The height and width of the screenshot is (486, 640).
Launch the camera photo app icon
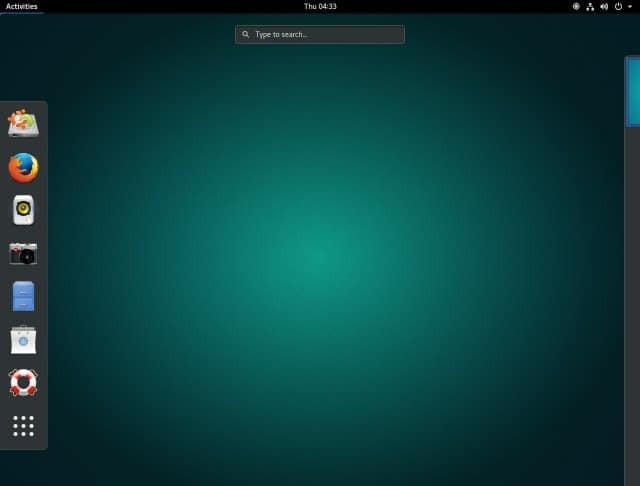[23, 254]
